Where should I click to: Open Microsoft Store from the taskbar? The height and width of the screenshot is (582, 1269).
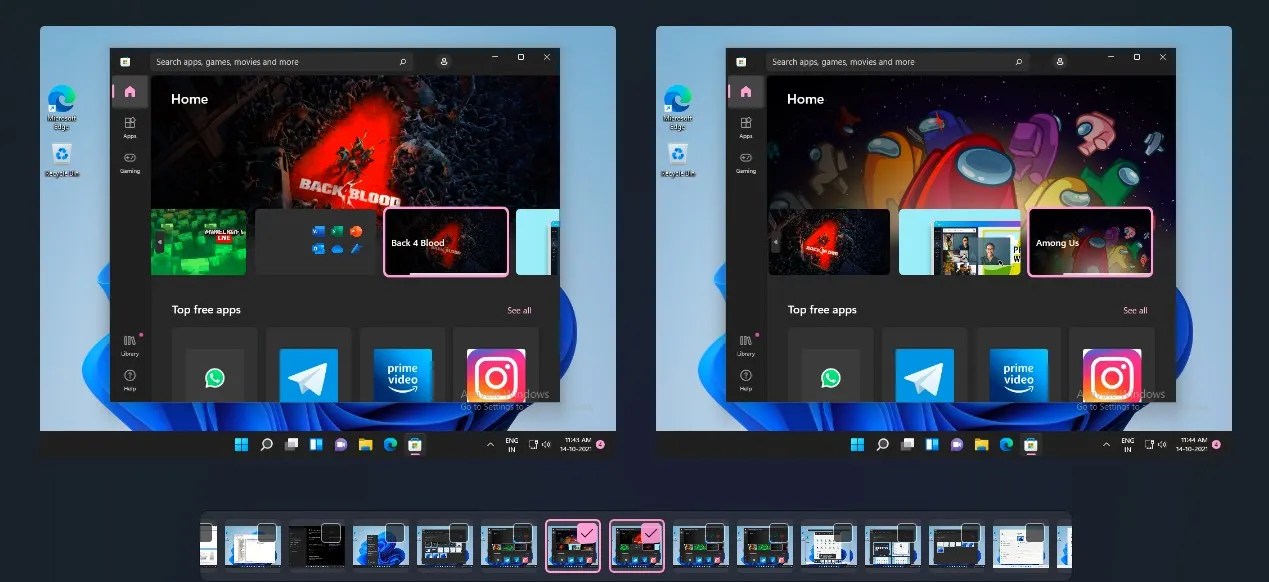[x=415, y=444]
